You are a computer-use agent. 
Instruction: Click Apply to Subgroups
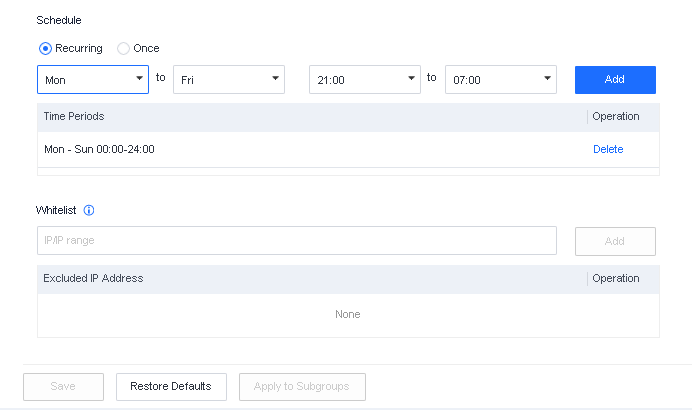point(302,386)
